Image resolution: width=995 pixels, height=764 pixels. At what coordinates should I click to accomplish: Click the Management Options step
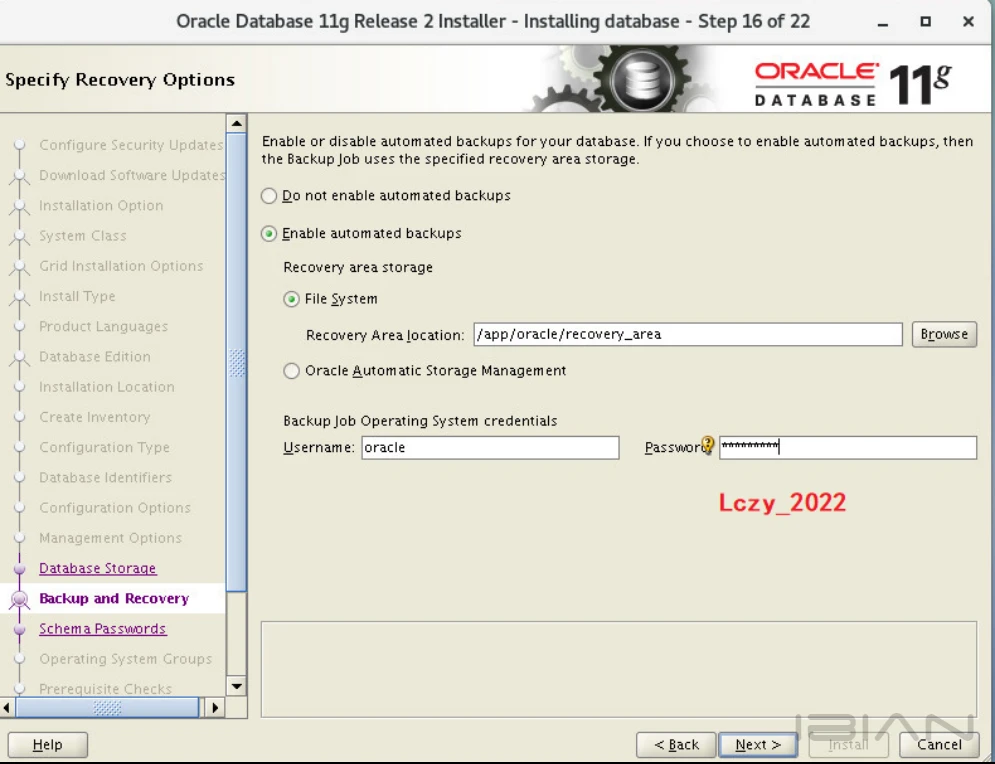[110, 538]
